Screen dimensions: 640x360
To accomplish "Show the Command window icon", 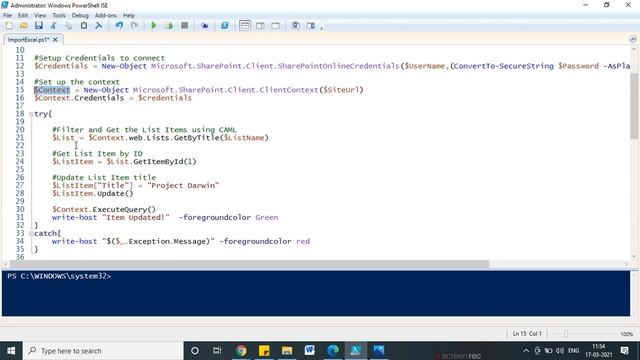I will coord(296,26).
